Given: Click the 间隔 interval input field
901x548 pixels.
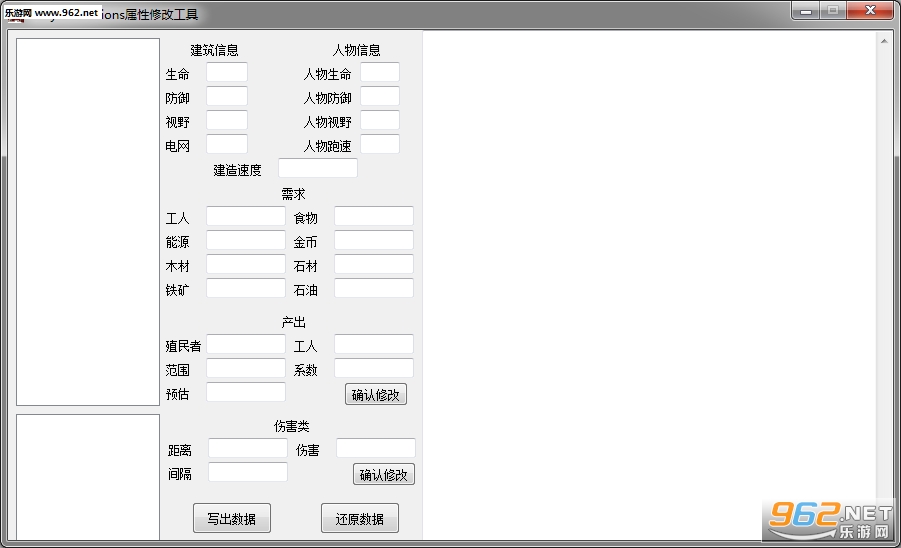Looking at the screenshot, I should 248,473.
